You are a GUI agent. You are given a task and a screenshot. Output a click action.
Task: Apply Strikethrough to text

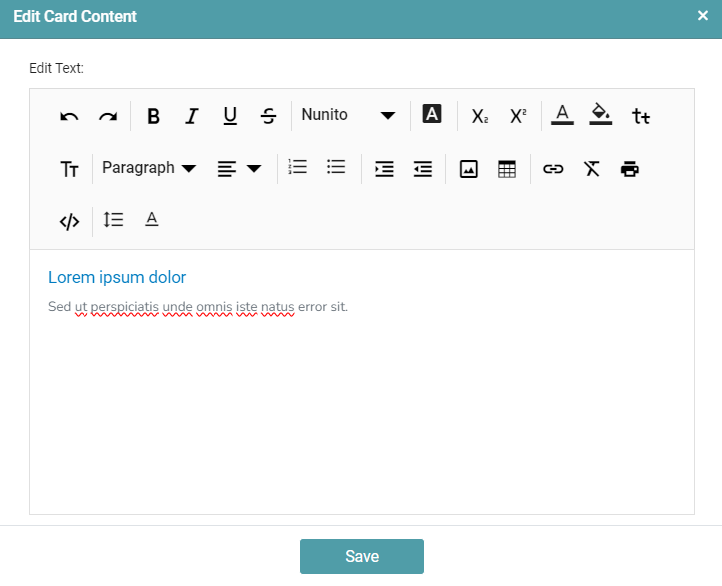pyautogui.click(x=268, y=116)
